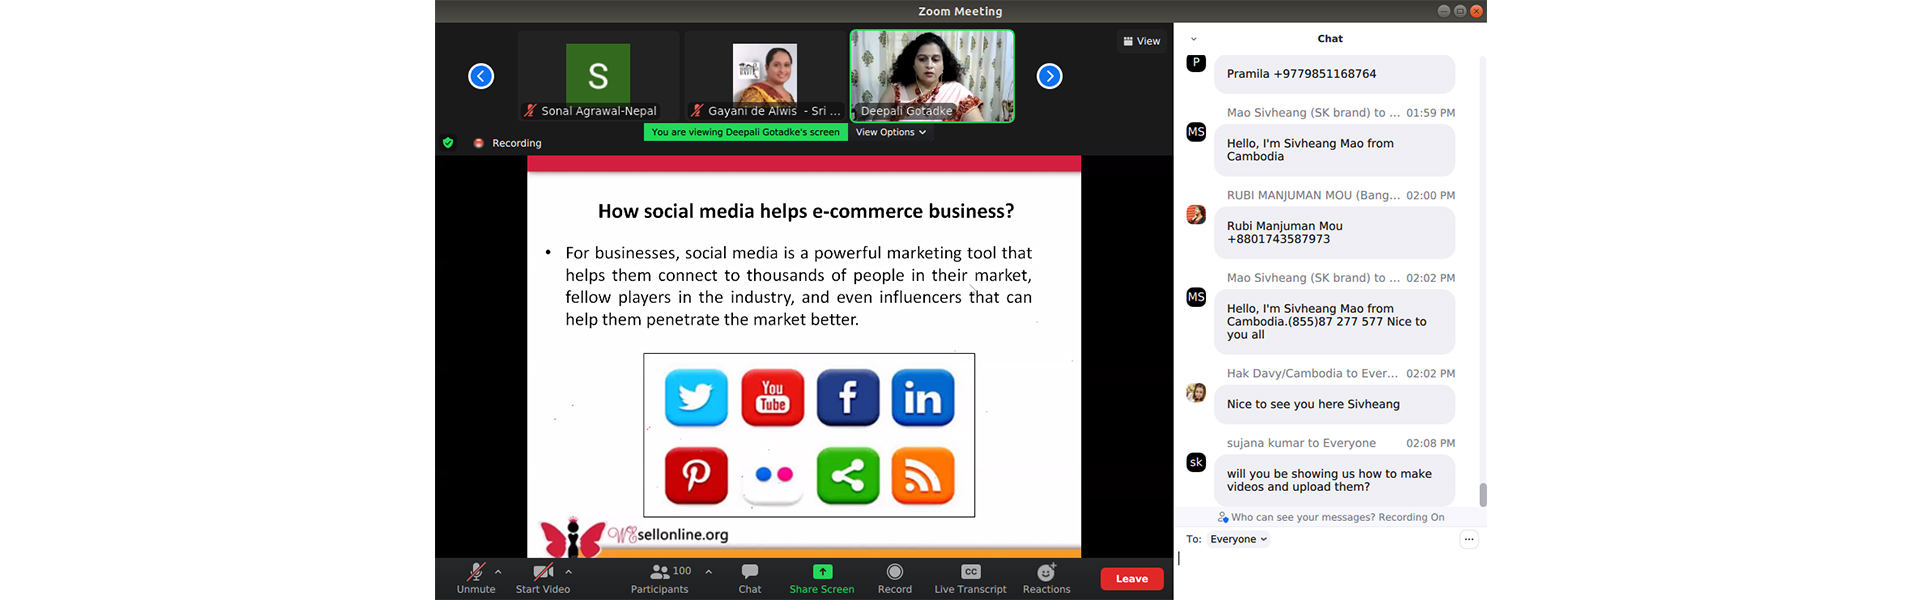Screen dimensions: 1920x600
Task: Click the LinkedIn icon in the shared slide
Action: click(x=923, y=397)
